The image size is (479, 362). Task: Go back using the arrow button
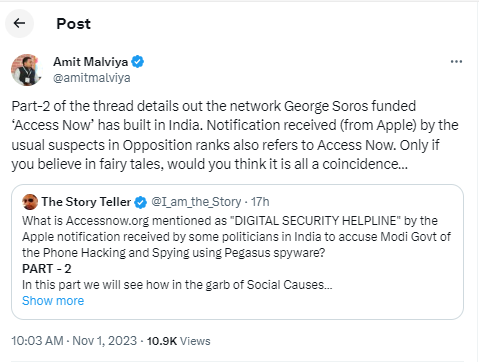[19, 23]
